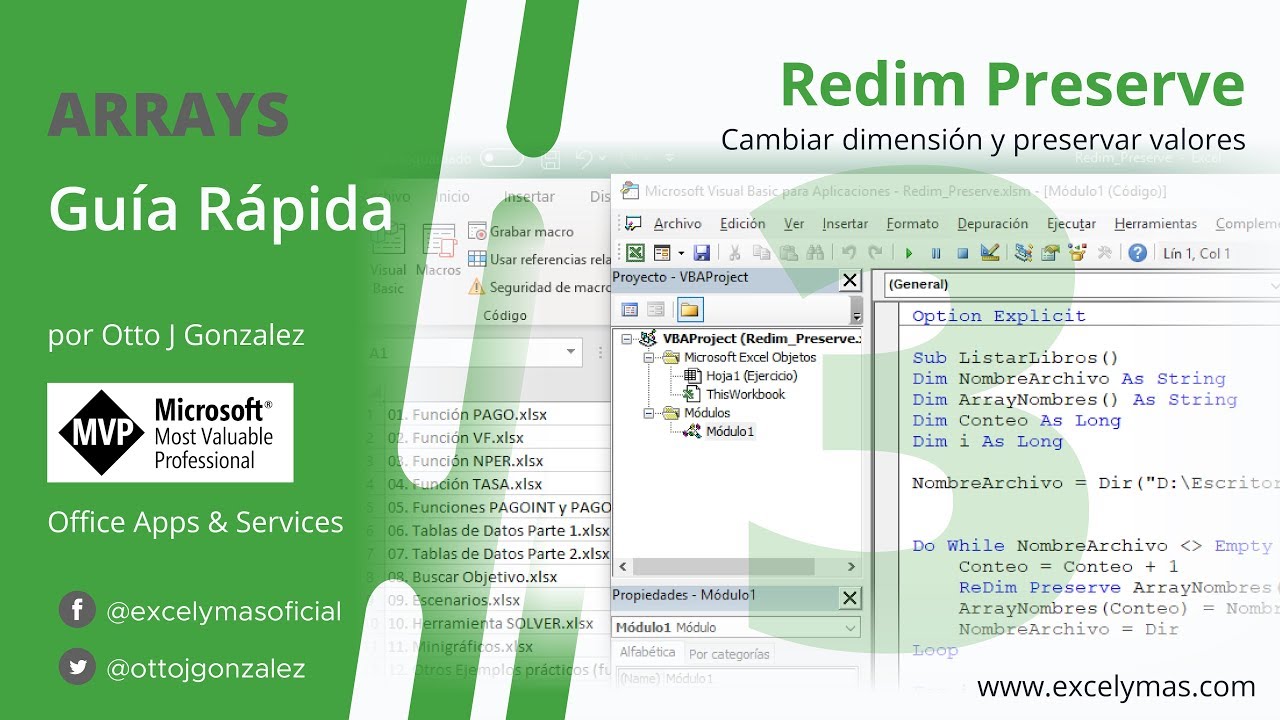Open Find with binoculars icon
Image resolution: width=1280 pixels, height=720 pixels.
[x=814, y=253]
